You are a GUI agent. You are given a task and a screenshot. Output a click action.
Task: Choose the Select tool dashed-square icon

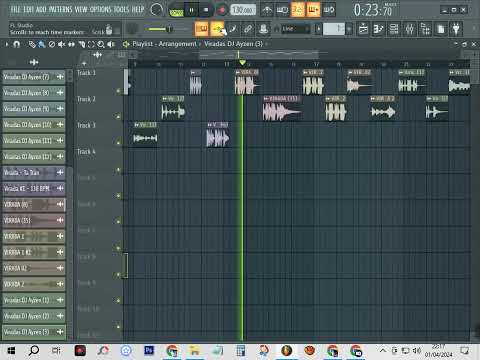pos(91,44)
